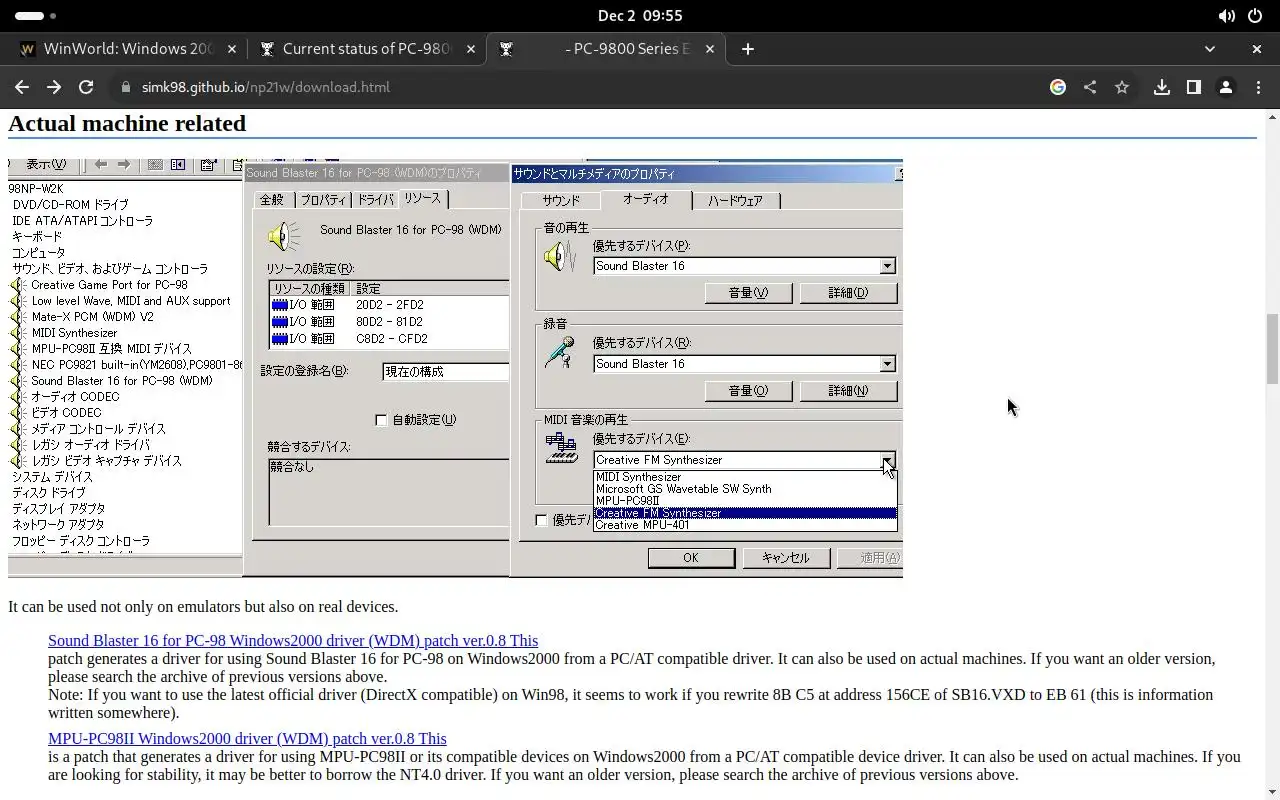Go forward to the next page
This screenshot has height=800, width=1280.
pos(54,87)
